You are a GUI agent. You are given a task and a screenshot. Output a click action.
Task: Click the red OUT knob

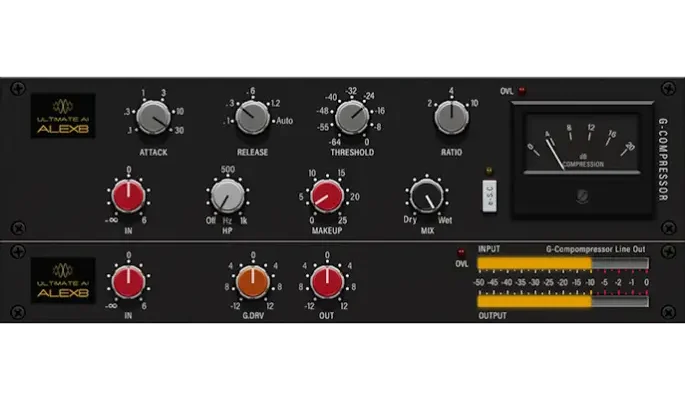(327, 282)
